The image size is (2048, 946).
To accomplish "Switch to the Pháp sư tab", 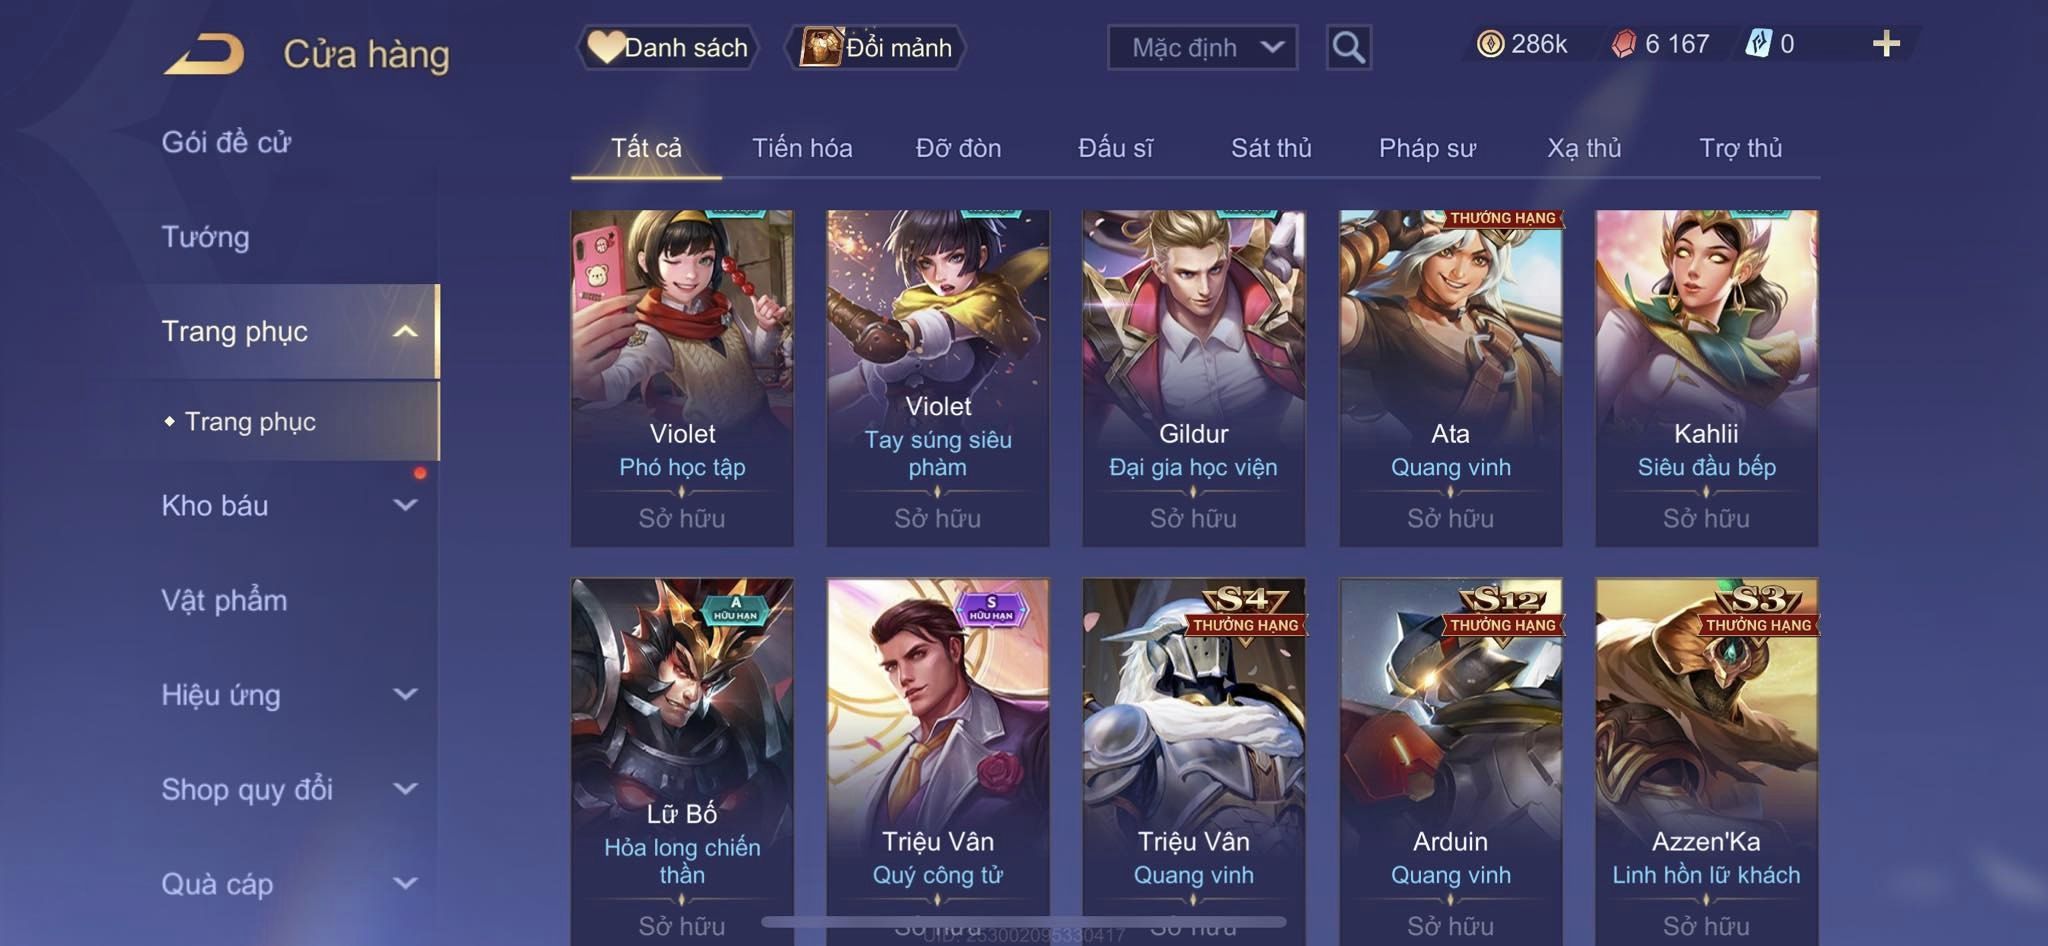I will pyautogui.click(x=1427, y=148).
